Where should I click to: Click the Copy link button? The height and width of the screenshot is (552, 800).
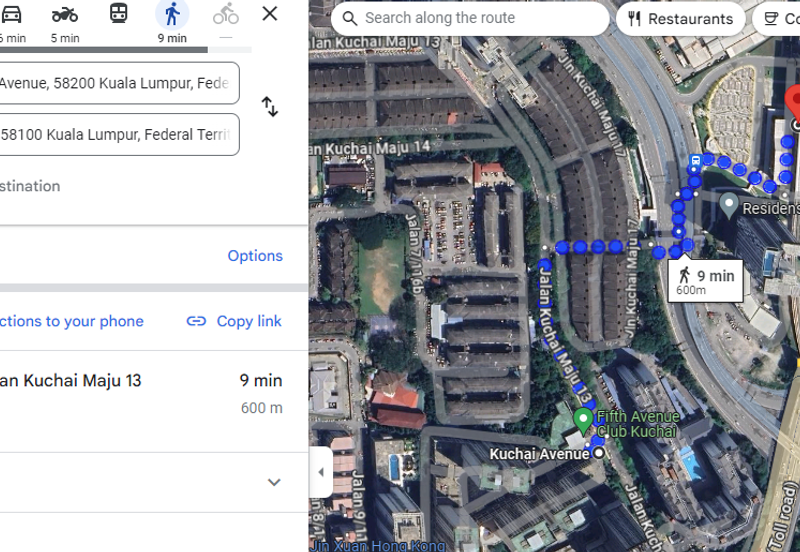235,321
